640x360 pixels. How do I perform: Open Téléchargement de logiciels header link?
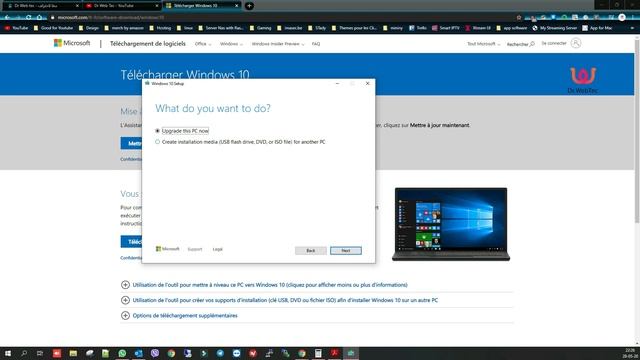[148, 44]
